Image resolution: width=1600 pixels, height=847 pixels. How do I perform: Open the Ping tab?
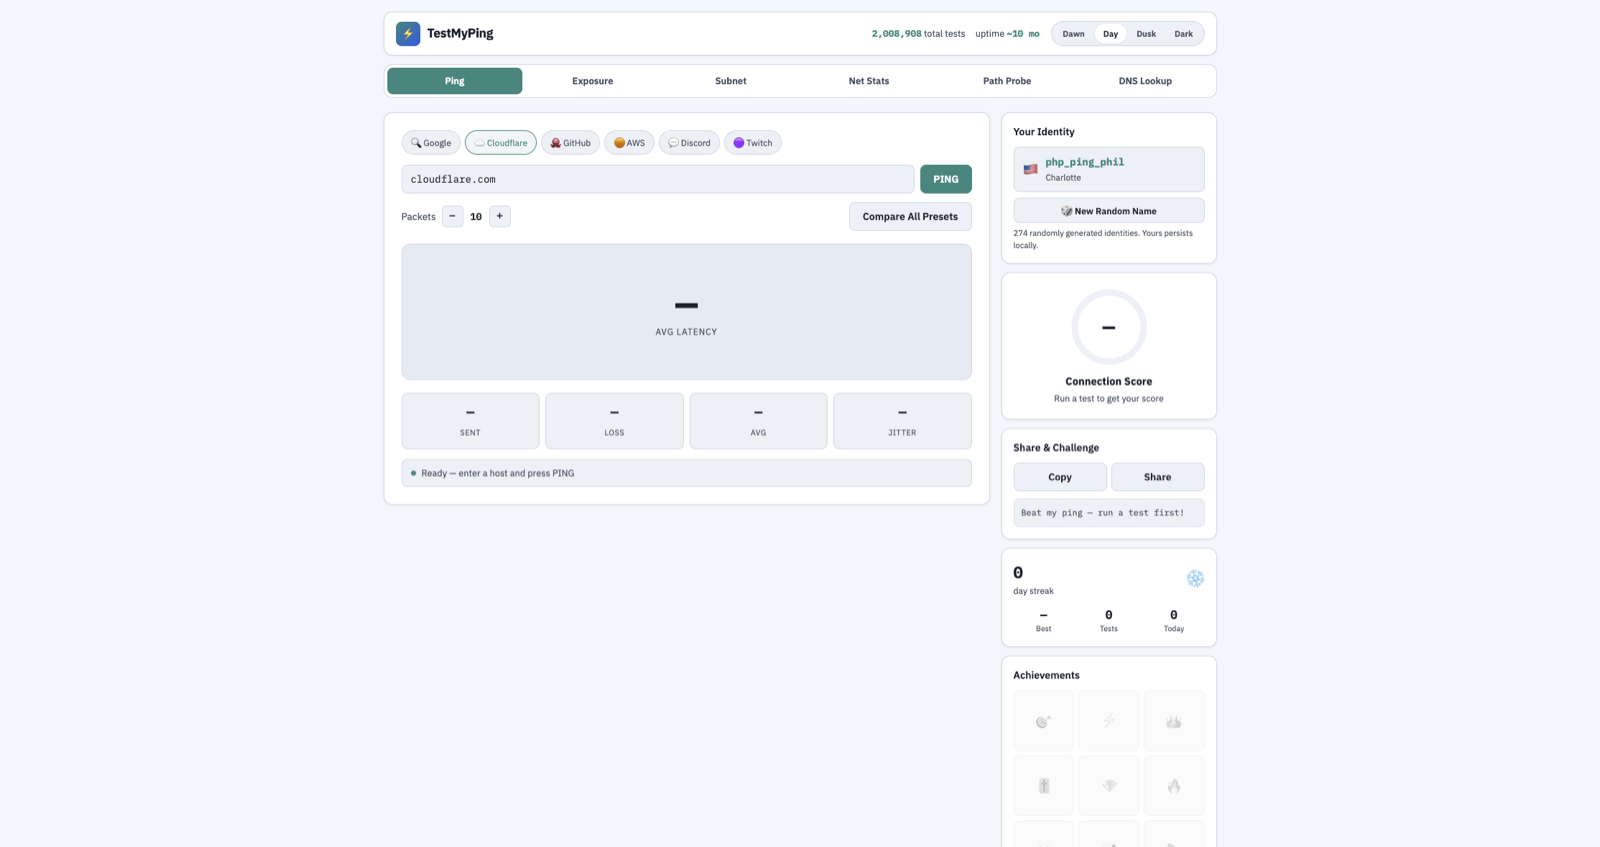(x=455, y=81)
